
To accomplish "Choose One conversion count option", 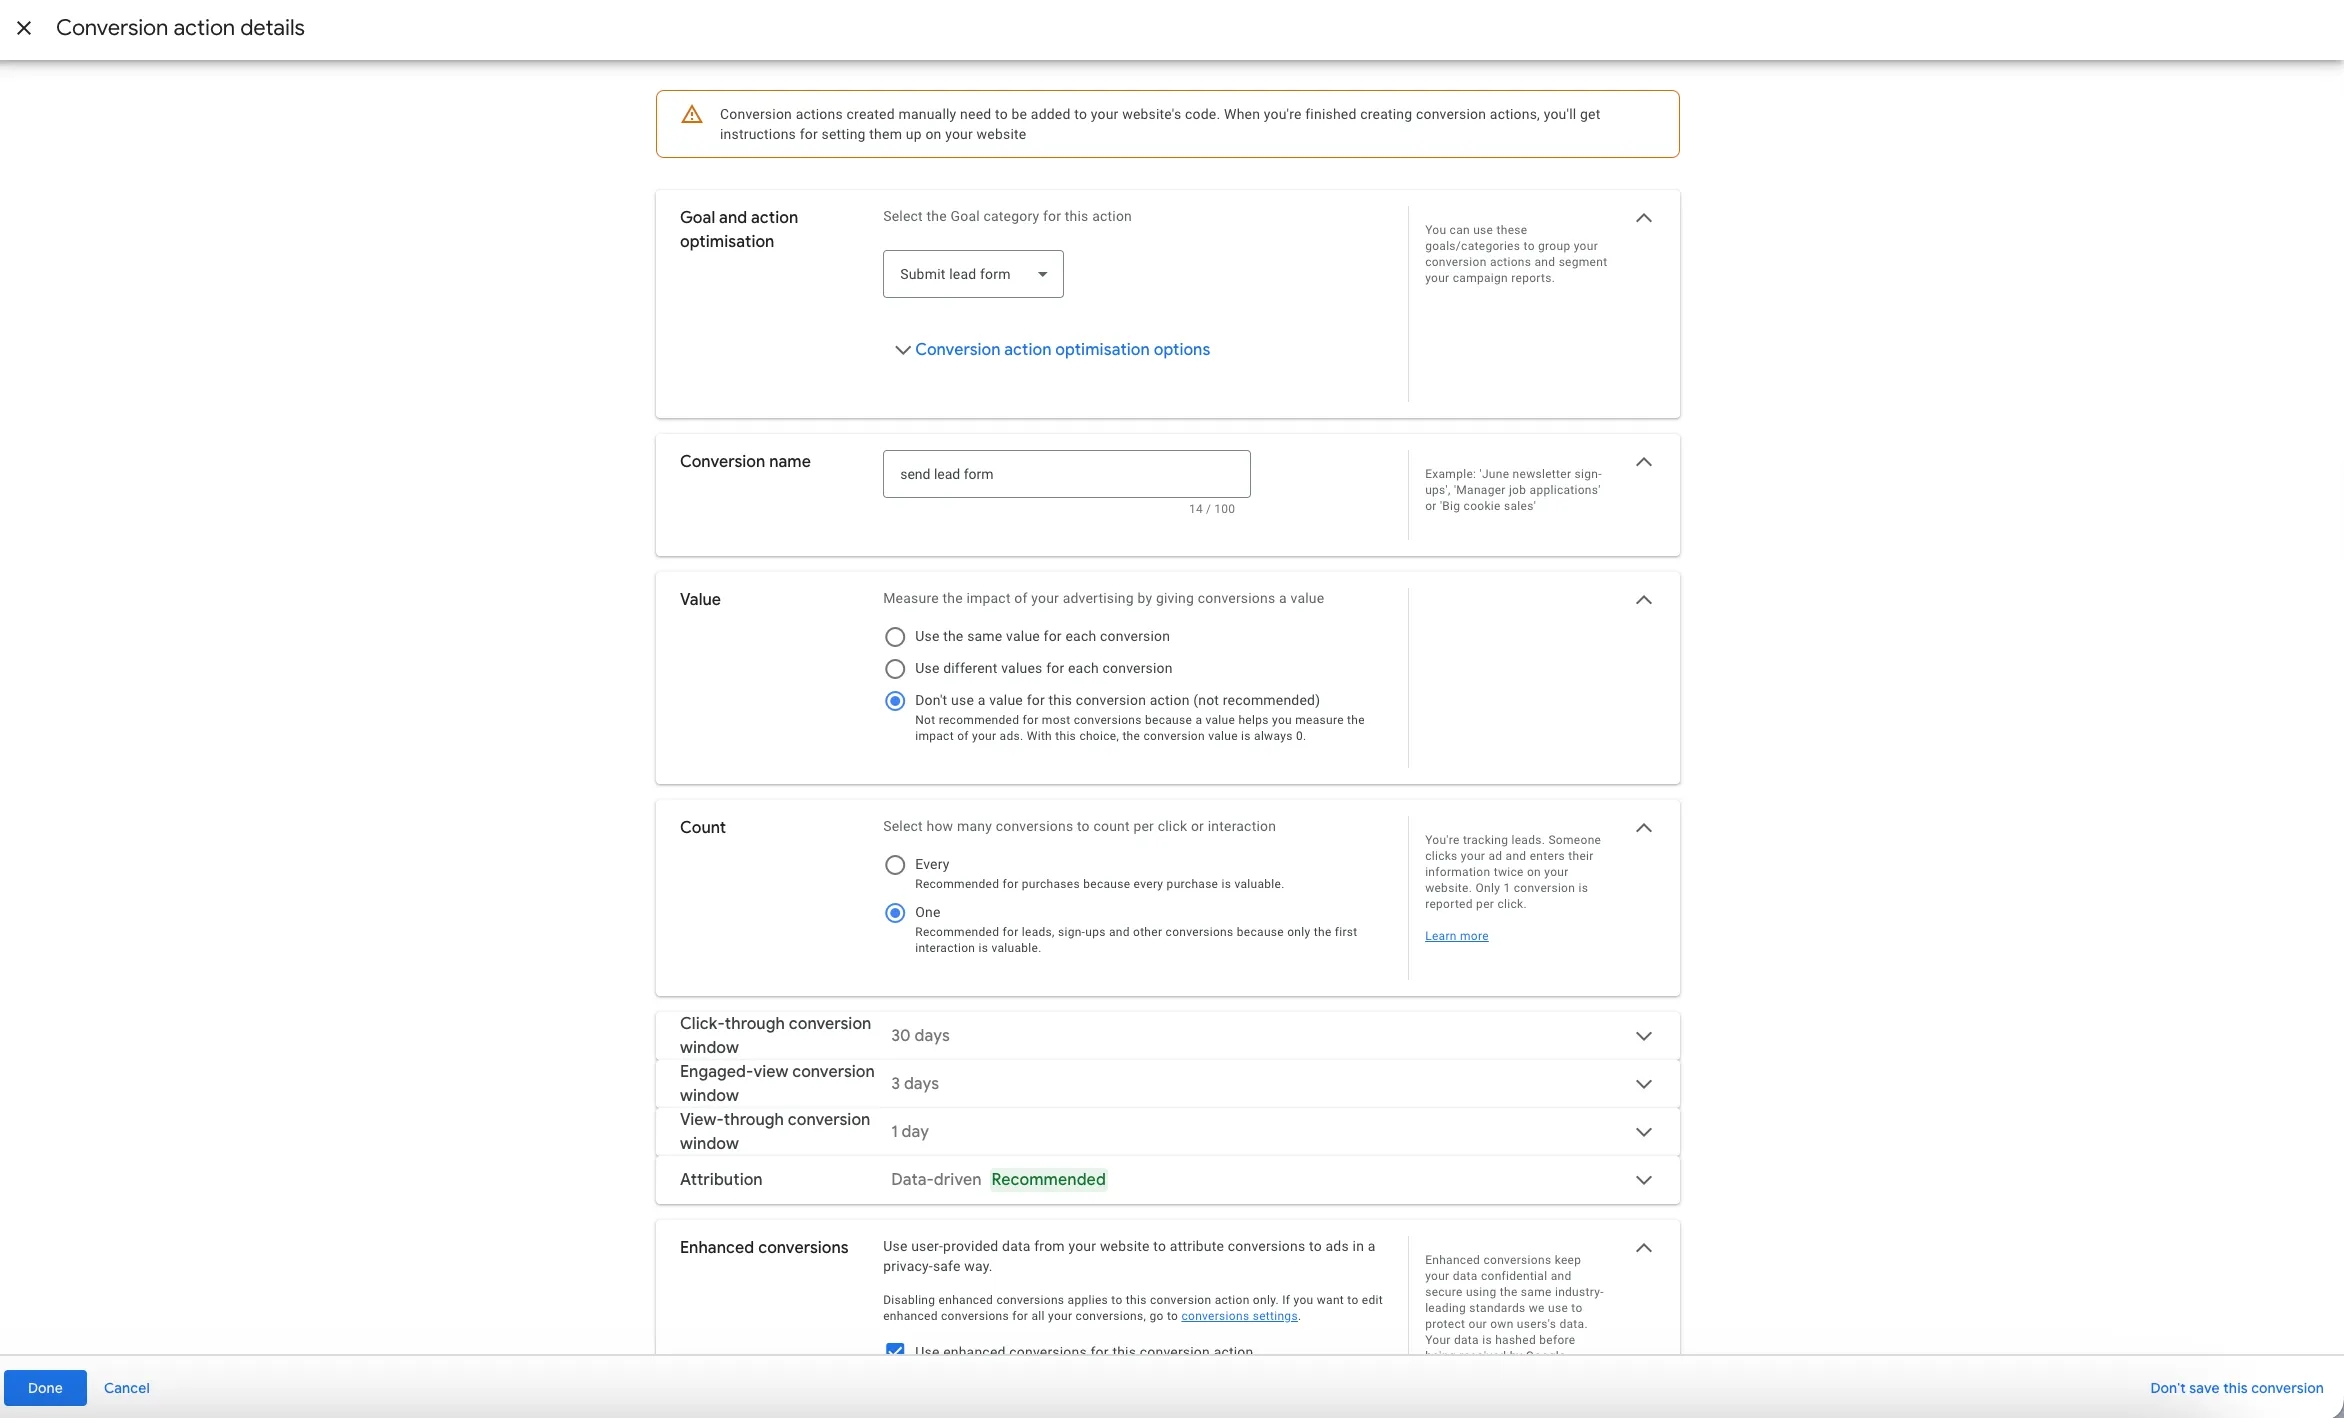I will click(x=895, y=913).
